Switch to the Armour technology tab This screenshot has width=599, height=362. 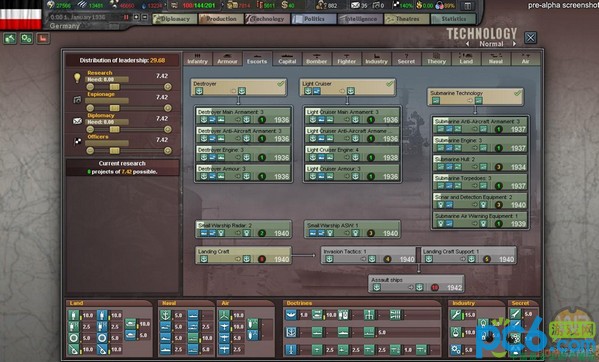tap(227, 59)
